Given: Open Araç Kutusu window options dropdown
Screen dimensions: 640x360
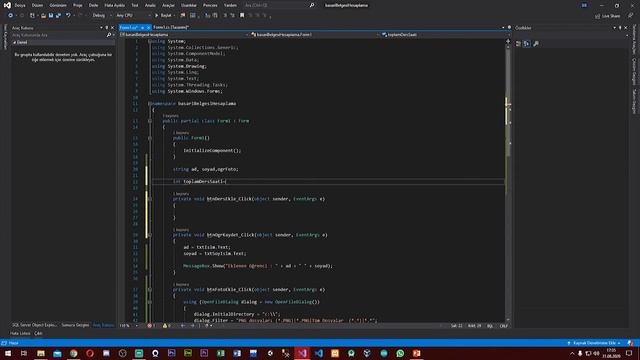Looking at the screenshot, I should point(101,28).
